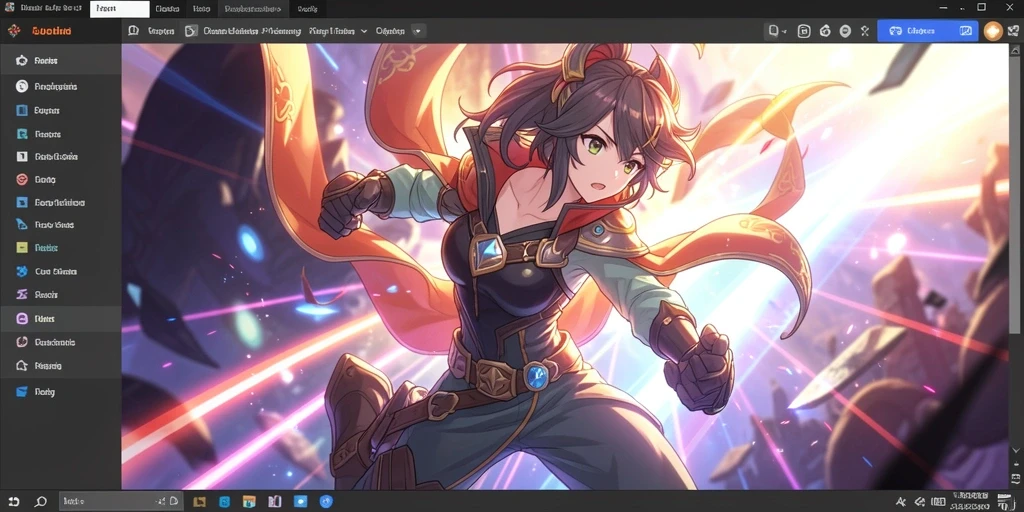Viewport: 1024px width, 512px height.
Task: Click the play-in-box icon in toolbar
Action: (x=191, y=31)
